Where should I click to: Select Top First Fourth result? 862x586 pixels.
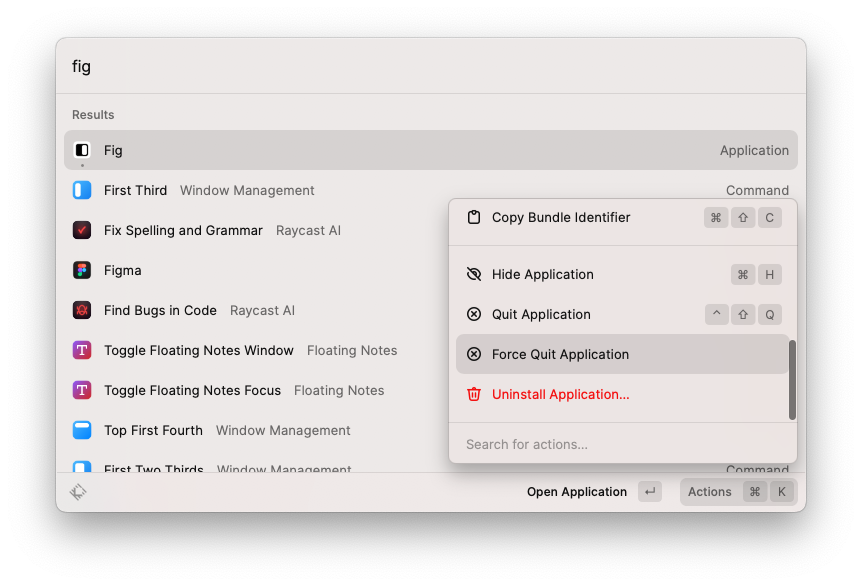tap(256, 430)
